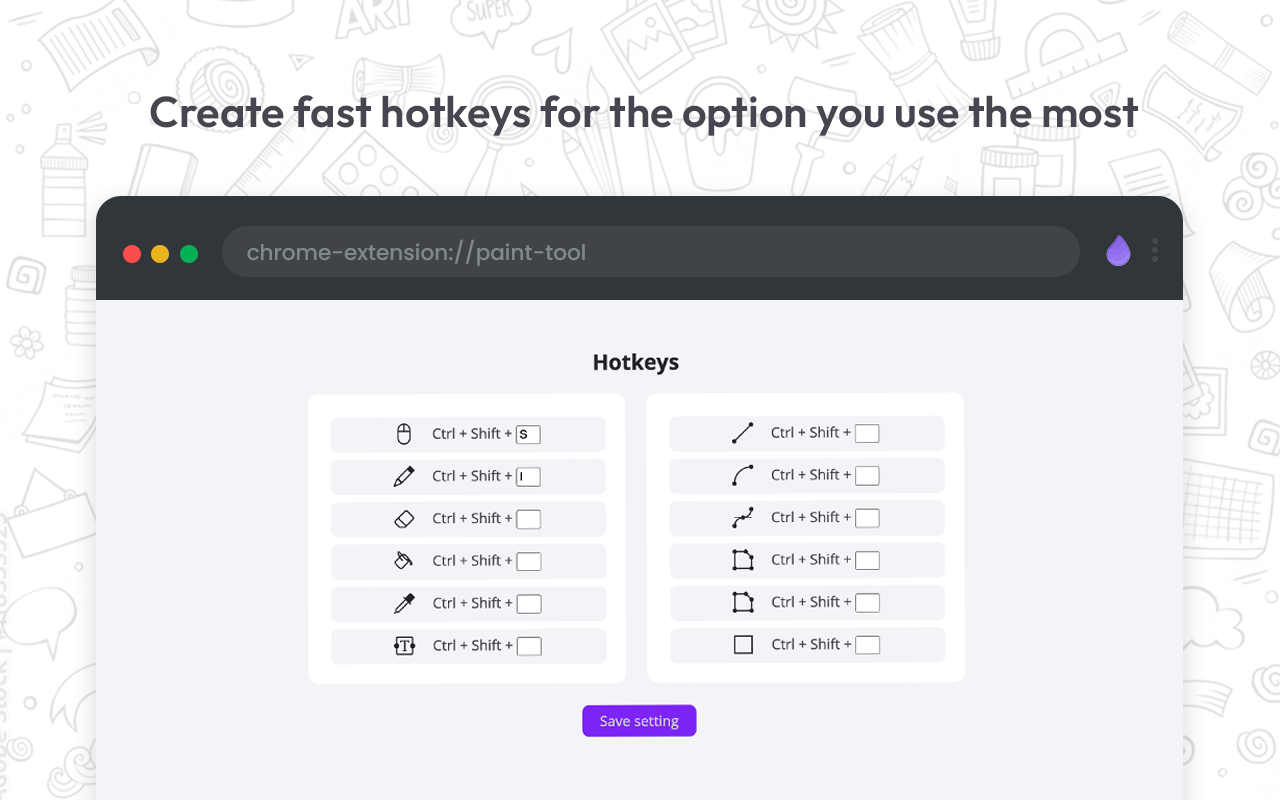The height and width of the screenshot is (800, 1280).
Task: Focus the rectangle tool hotkey field
Action: 867,645
